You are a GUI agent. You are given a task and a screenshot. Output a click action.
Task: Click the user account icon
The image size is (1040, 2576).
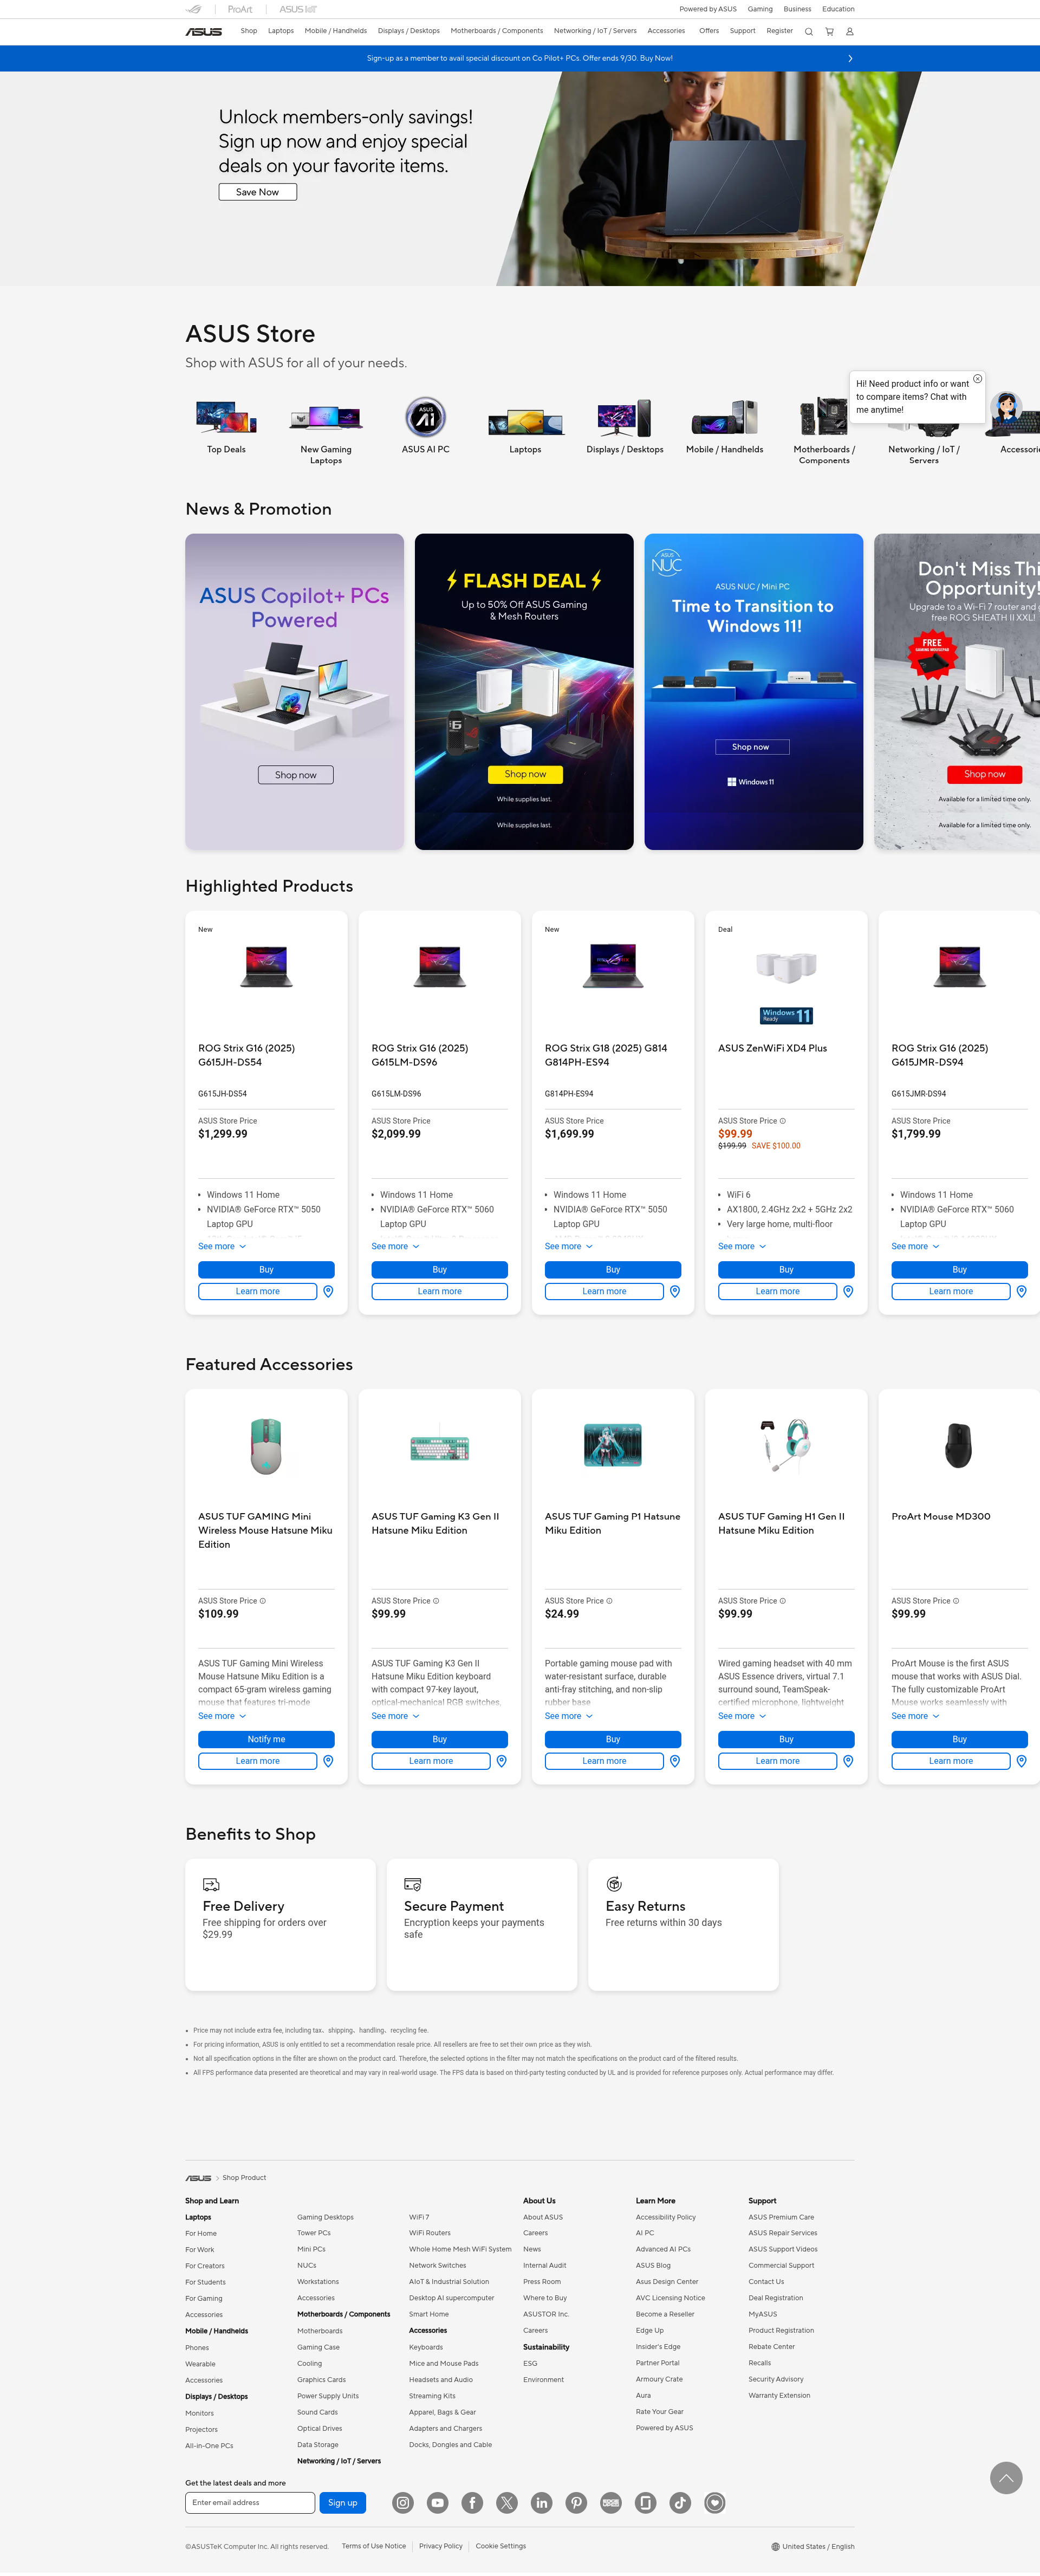850,32
